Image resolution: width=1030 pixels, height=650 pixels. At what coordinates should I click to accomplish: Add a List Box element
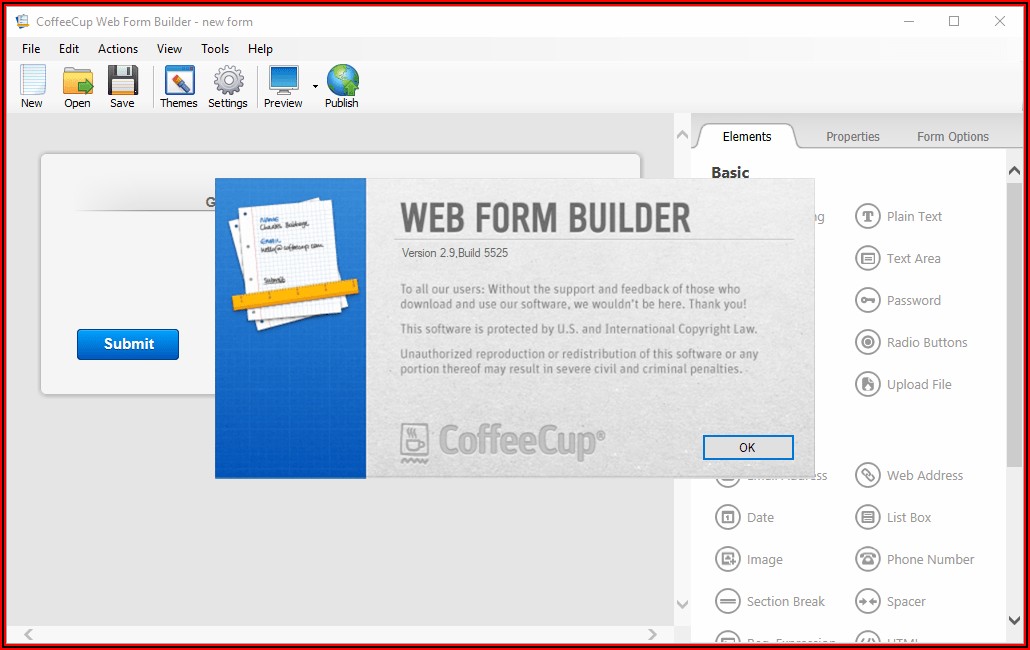pos(893,517)
